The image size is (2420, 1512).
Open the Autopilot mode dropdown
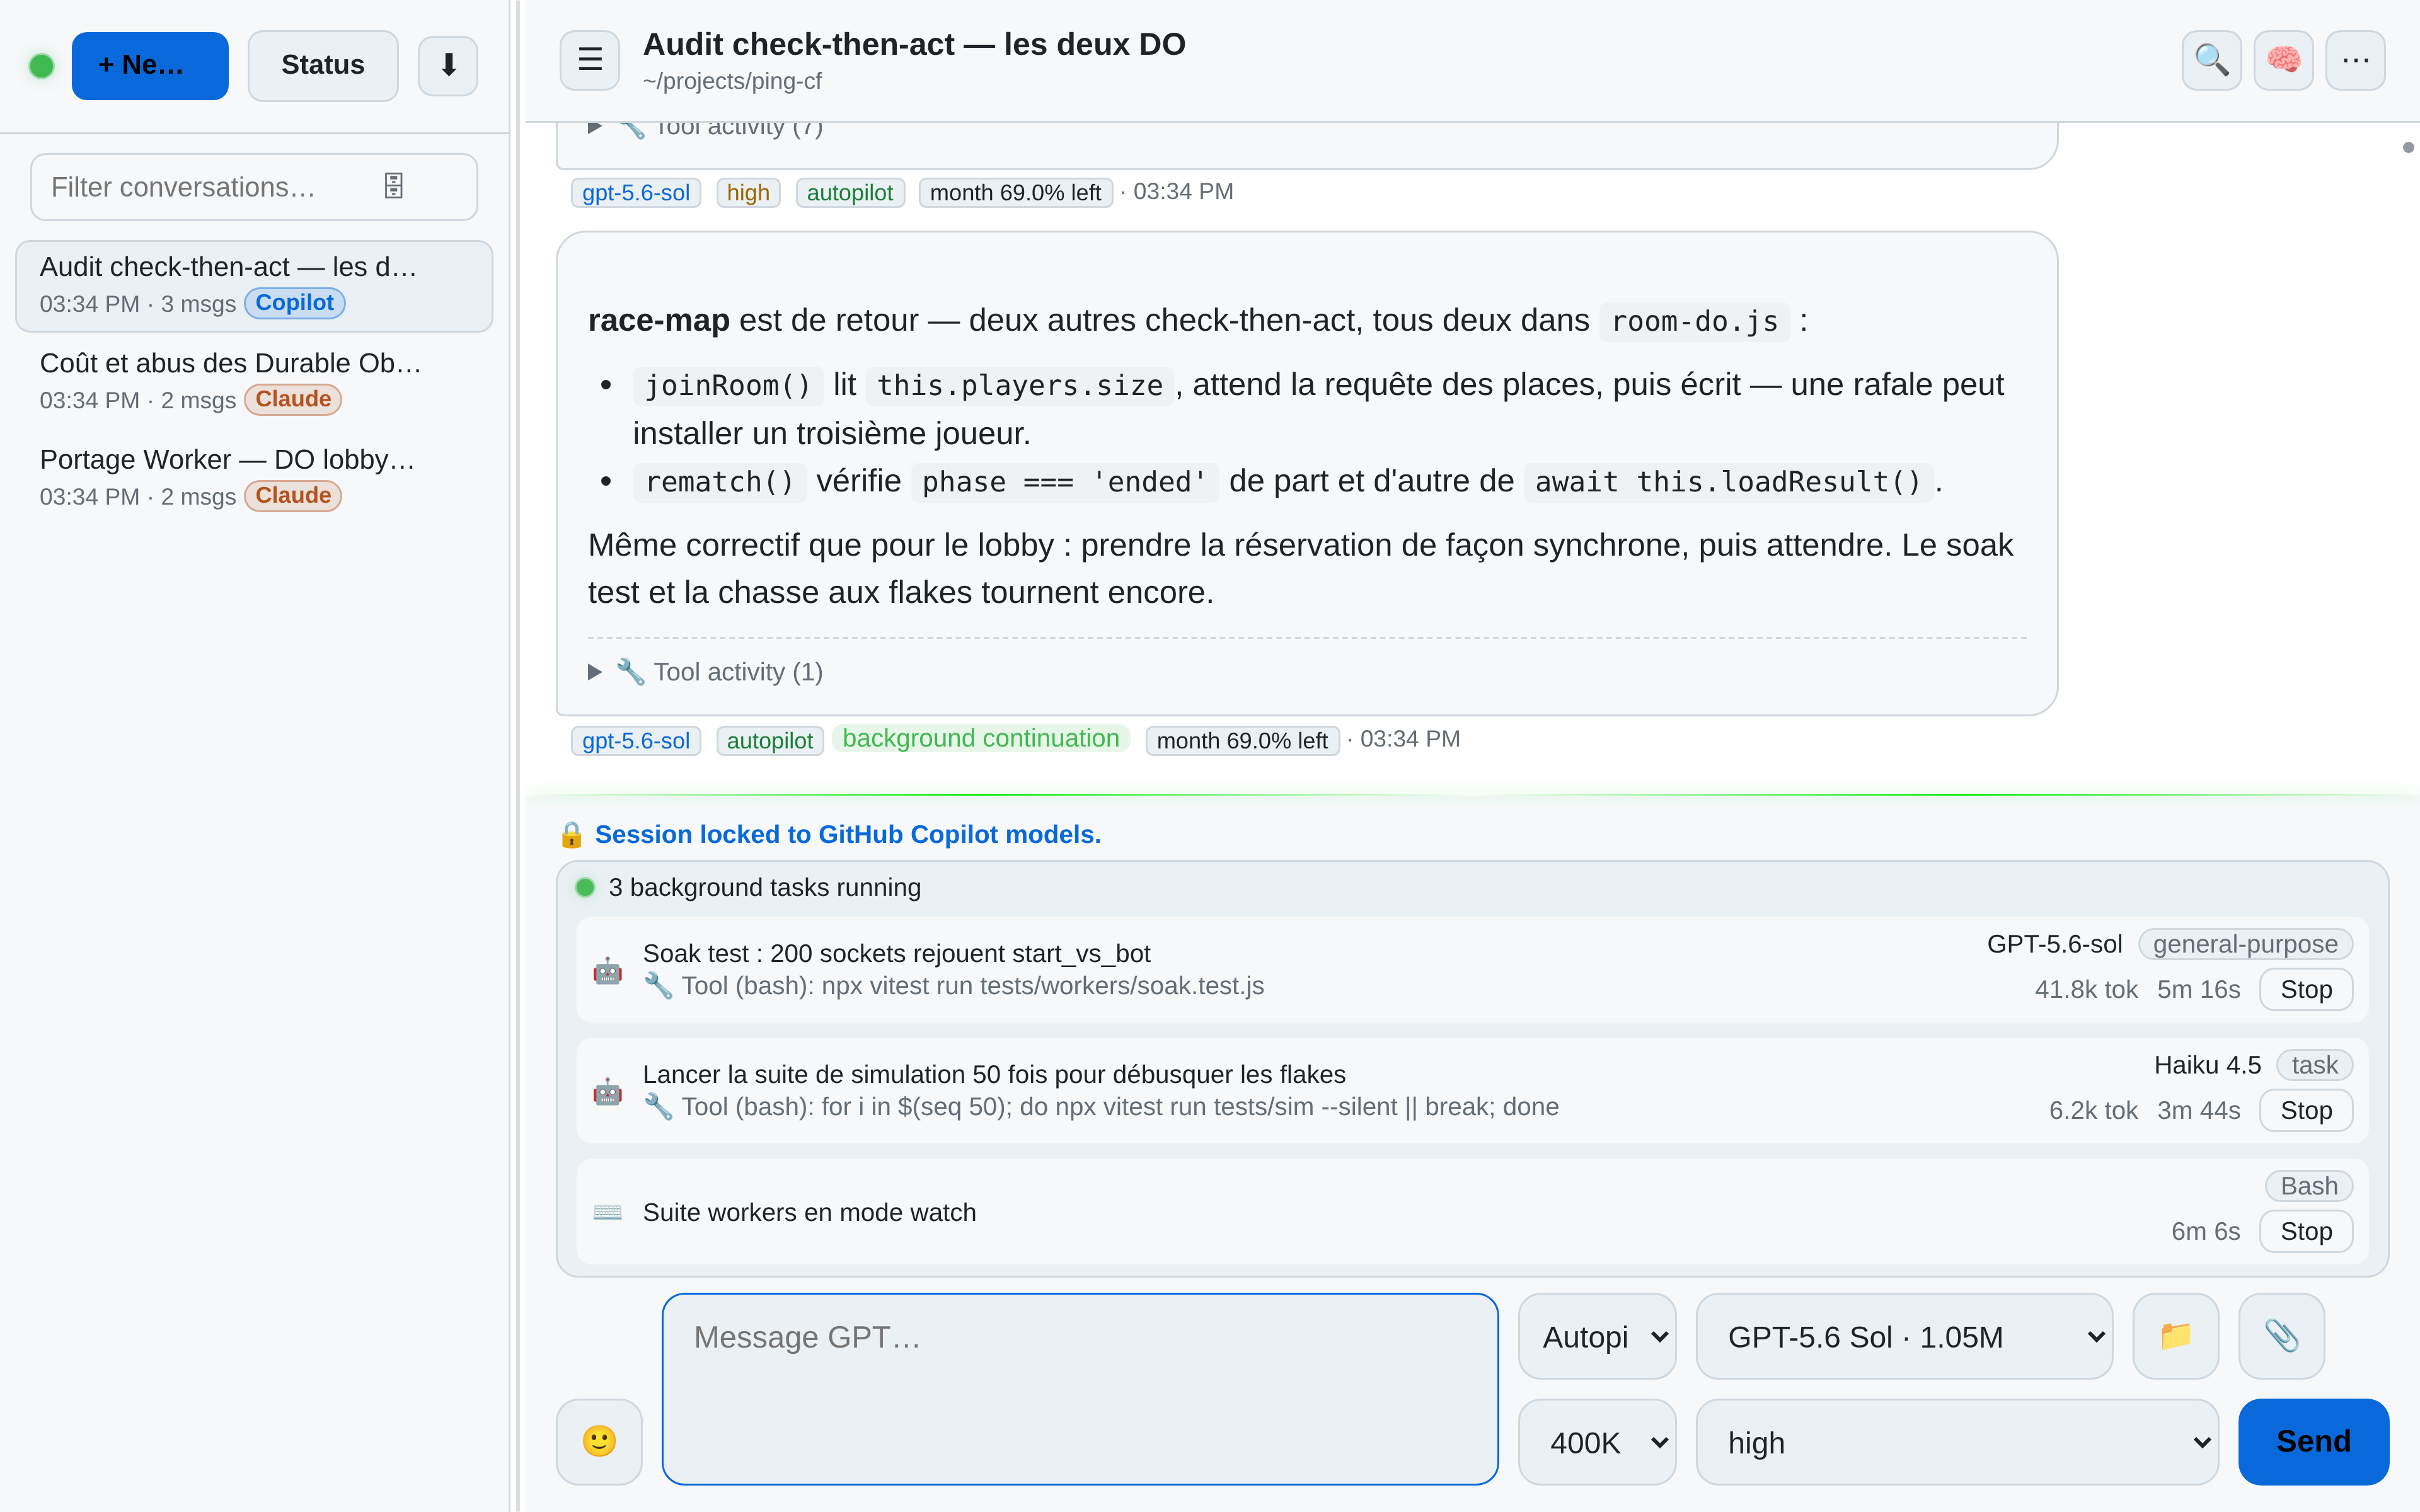[x=1597, y=1336]
